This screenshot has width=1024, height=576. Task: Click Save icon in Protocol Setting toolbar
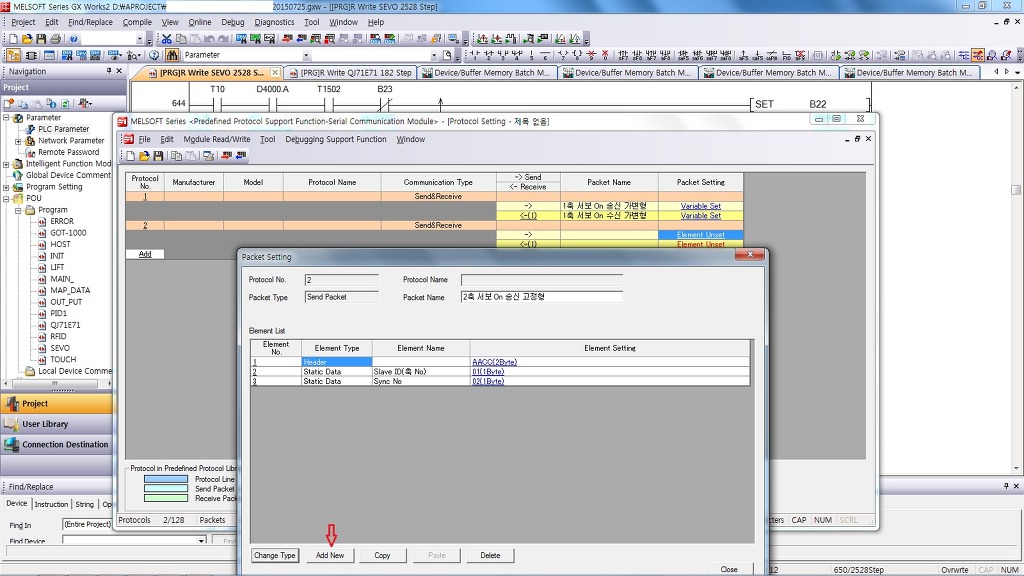158,156
